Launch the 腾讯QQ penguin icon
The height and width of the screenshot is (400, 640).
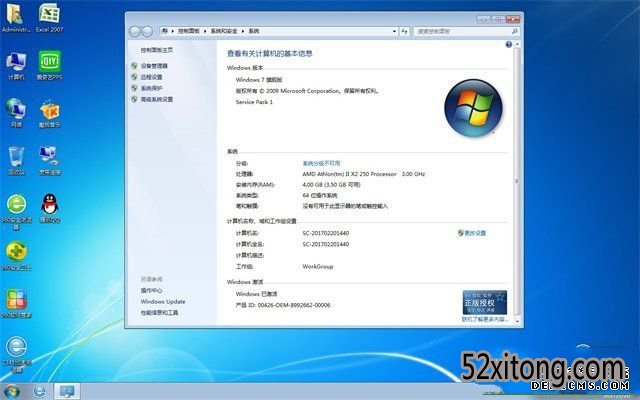pyautogui.click(x=49, y=209)
